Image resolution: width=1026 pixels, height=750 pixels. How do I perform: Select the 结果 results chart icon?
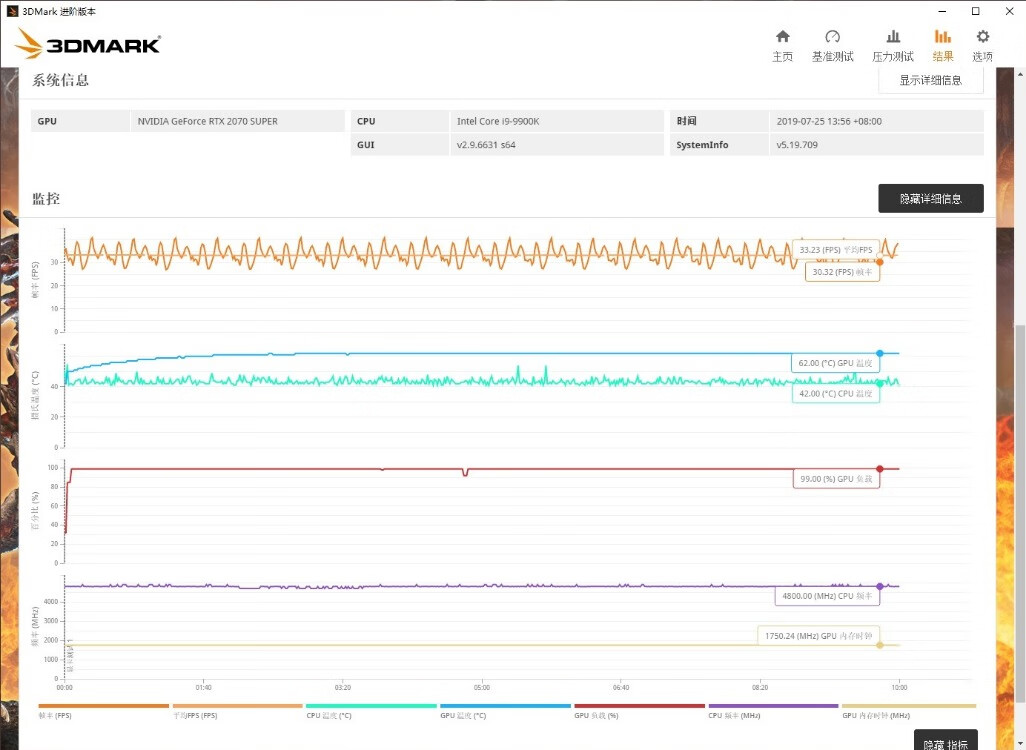pyautogui.click(x=942, y=36)
